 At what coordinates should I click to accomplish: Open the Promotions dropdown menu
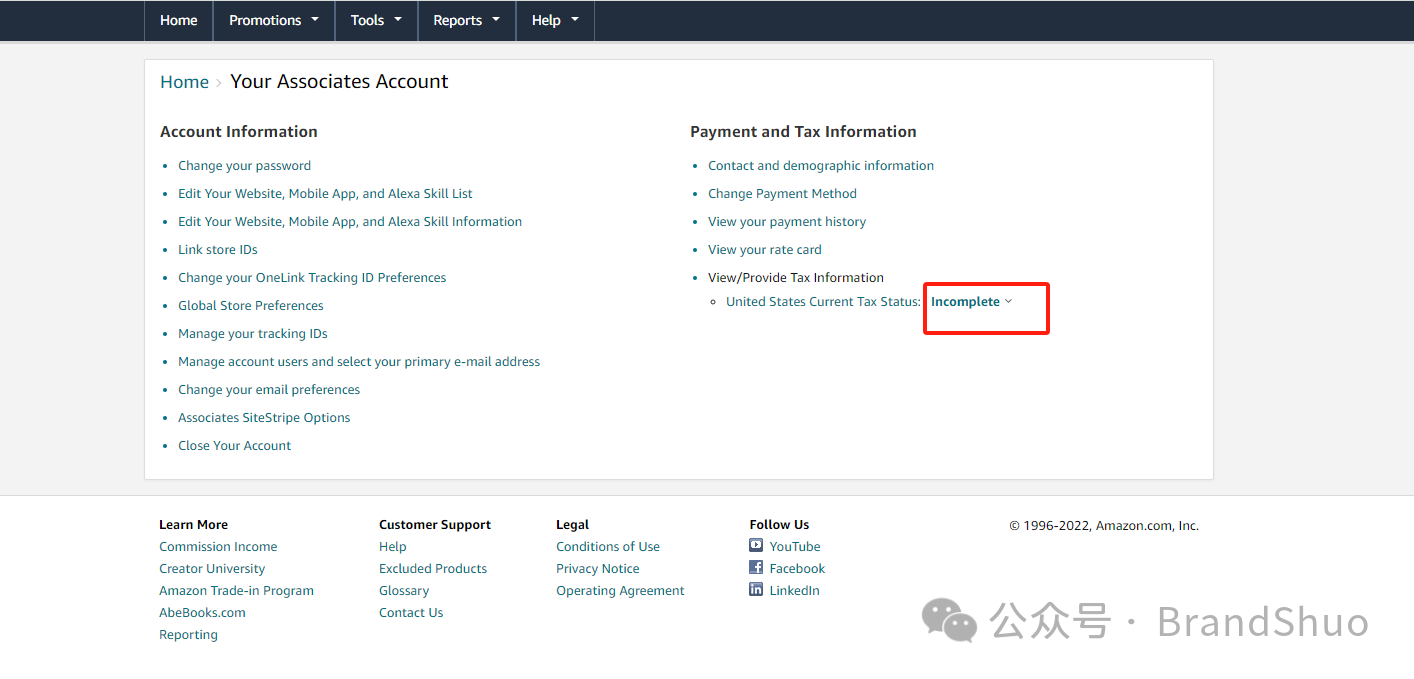[274, 20]
